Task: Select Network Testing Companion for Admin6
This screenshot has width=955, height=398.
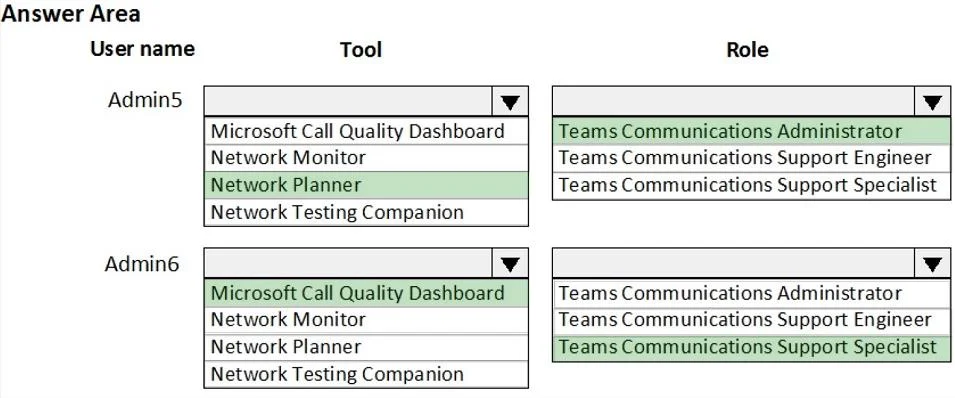Action: coord(366,374)
